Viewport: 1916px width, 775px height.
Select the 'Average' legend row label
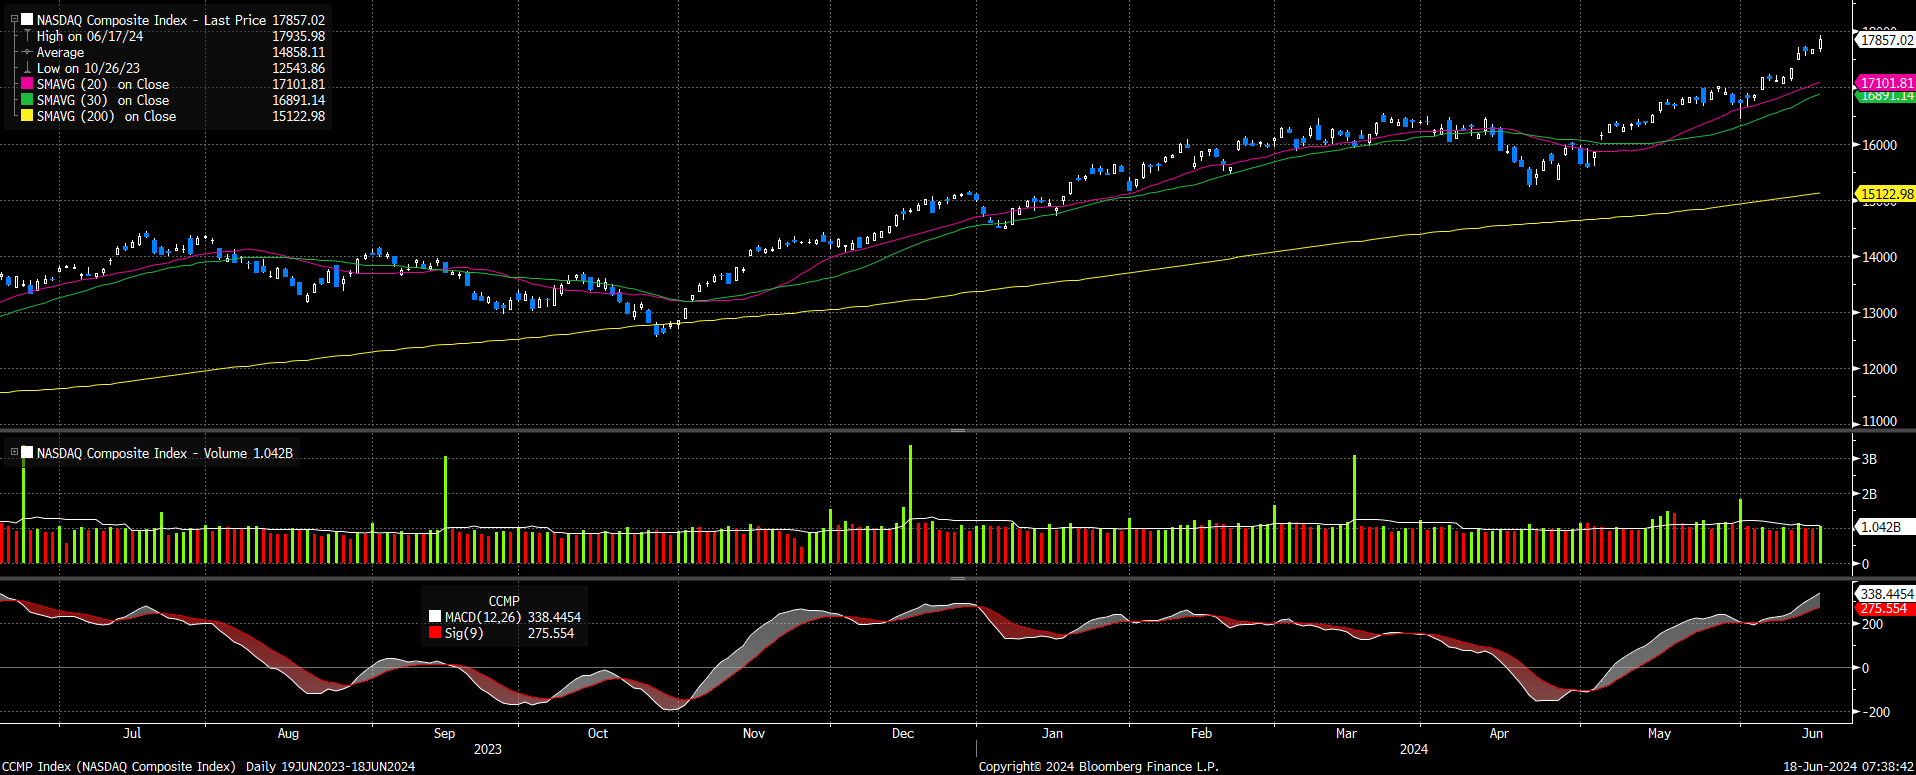tap(60, 52)
